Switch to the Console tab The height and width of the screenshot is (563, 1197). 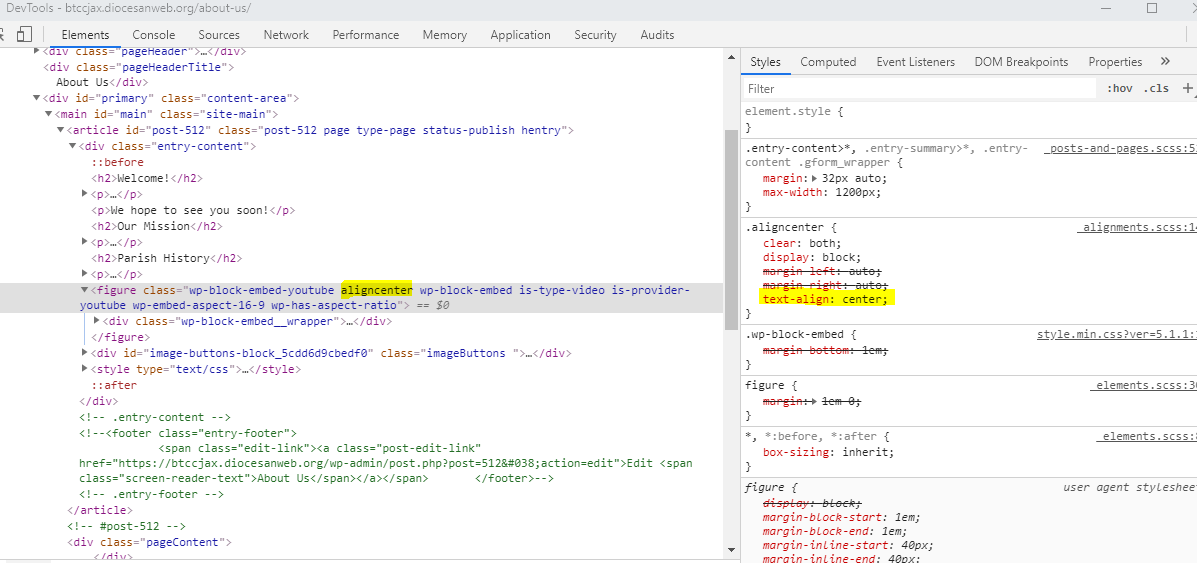point(153,35)
